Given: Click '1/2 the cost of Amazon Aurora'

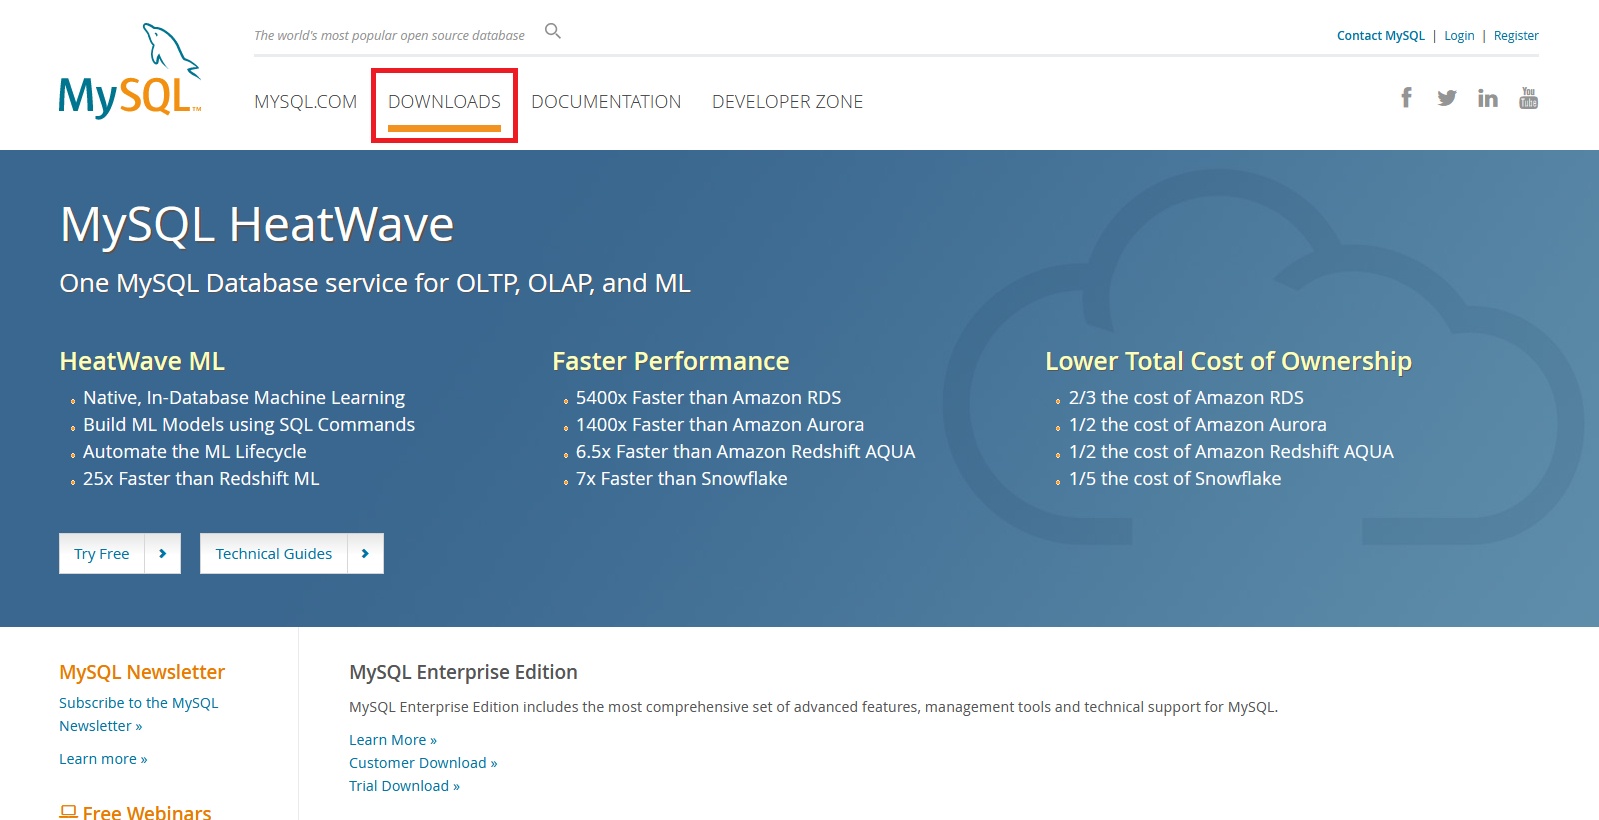Looking at the screenshot, I should pos(1198,425).
